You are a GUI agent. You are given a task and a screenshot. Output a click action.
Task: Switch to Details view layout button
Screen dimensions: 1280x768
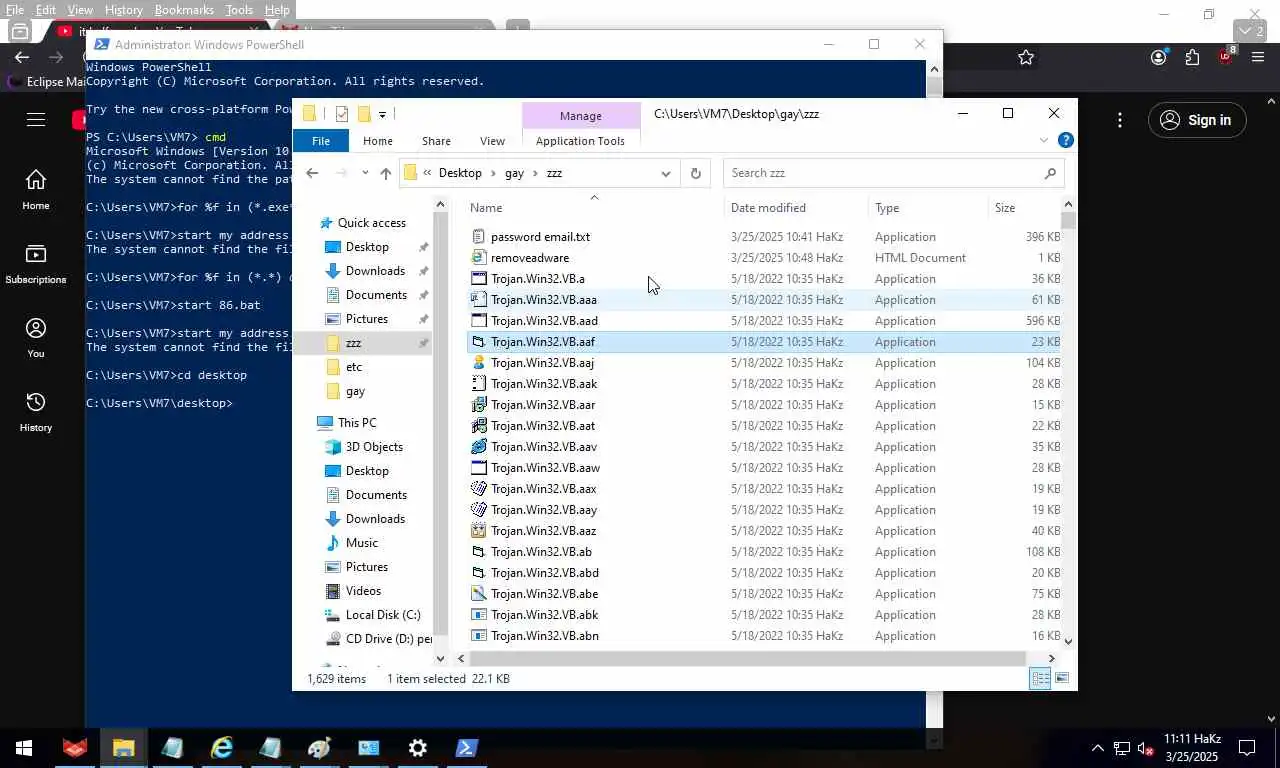pos(1040,679)
